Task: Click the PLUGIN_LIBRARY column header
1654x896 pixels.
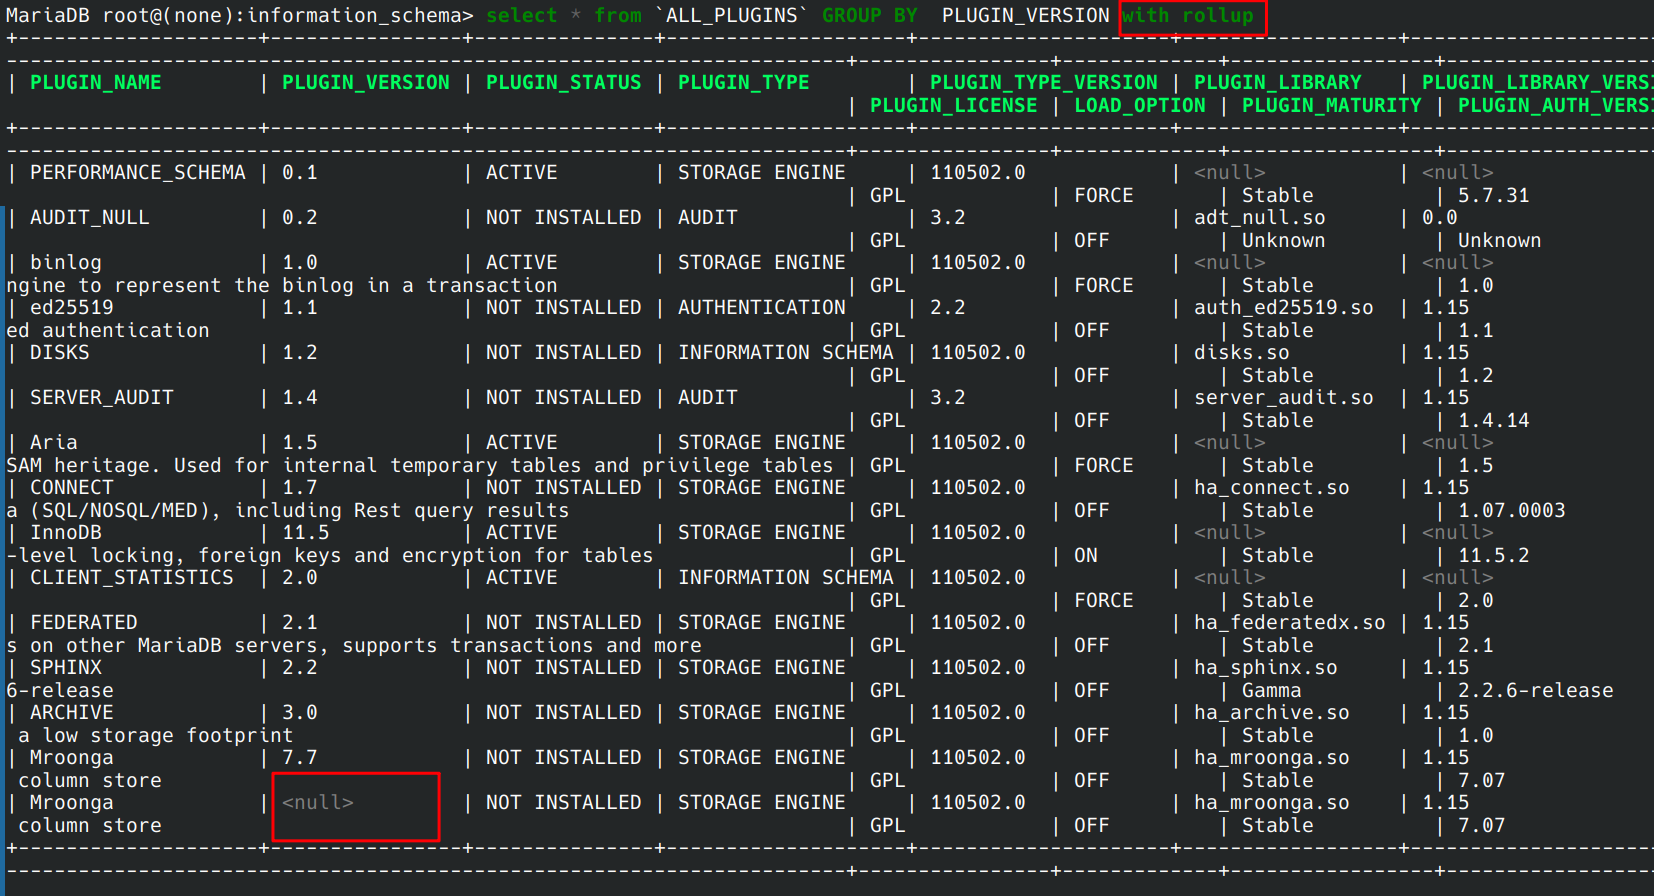Action: [1278, 83]
